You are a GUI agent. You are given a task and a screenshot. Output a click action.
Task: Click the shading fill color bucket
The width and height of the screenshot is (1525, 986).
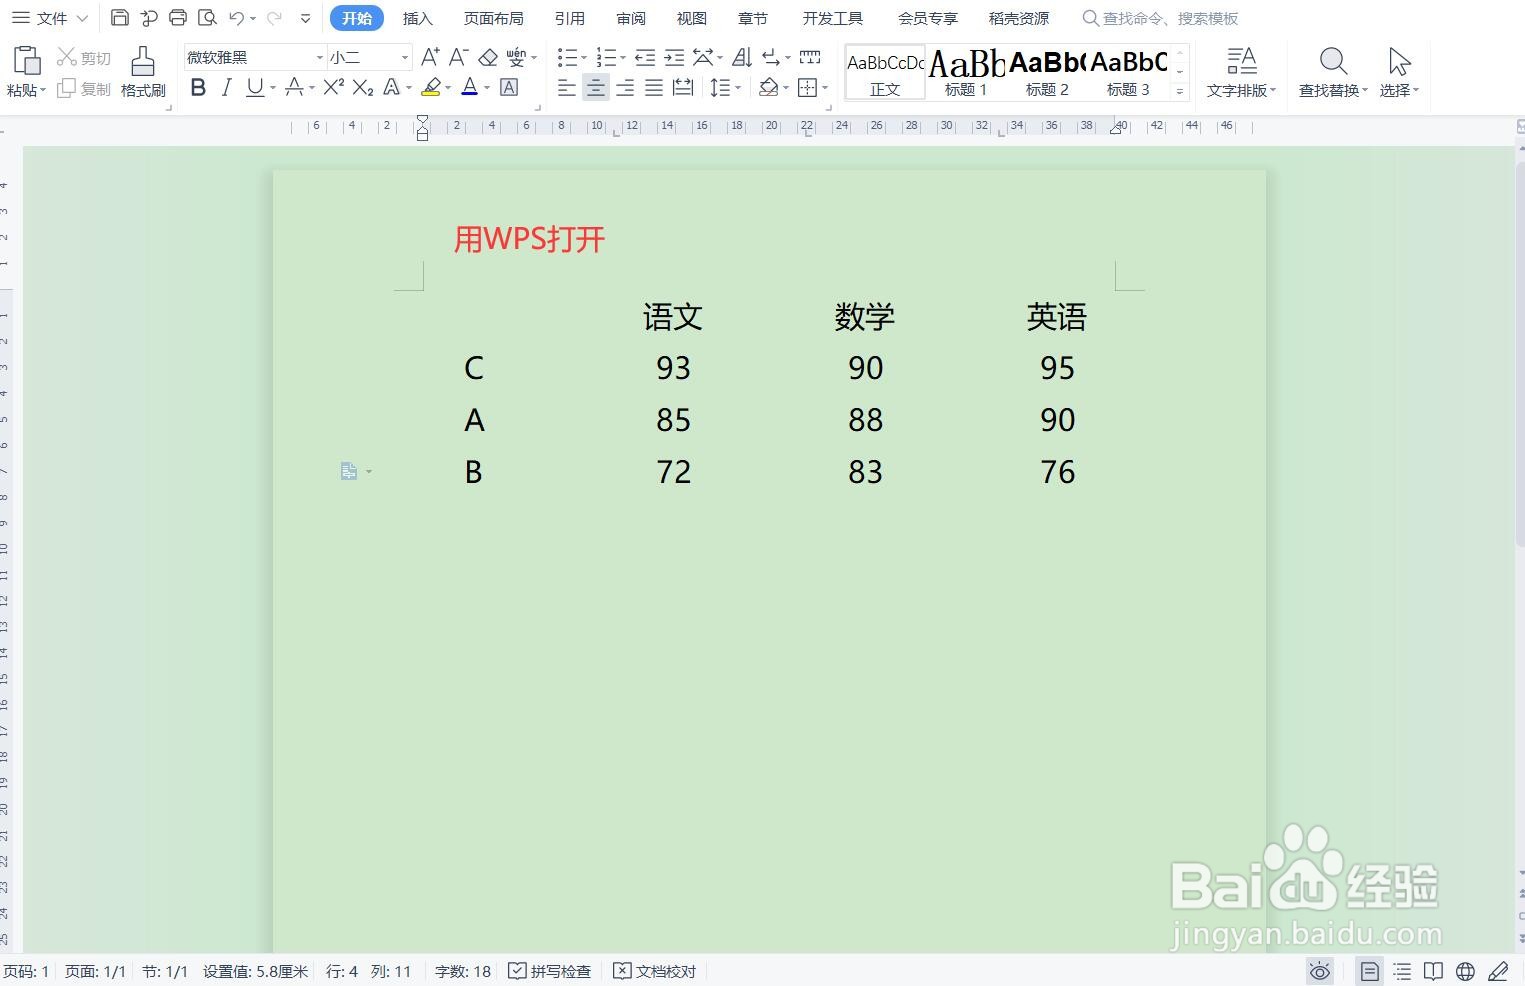768,88
